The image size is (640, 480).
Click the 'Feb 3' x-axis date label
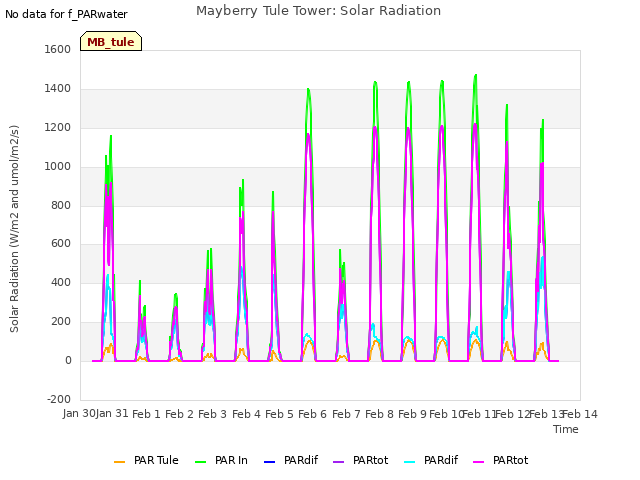pos(212,414)
